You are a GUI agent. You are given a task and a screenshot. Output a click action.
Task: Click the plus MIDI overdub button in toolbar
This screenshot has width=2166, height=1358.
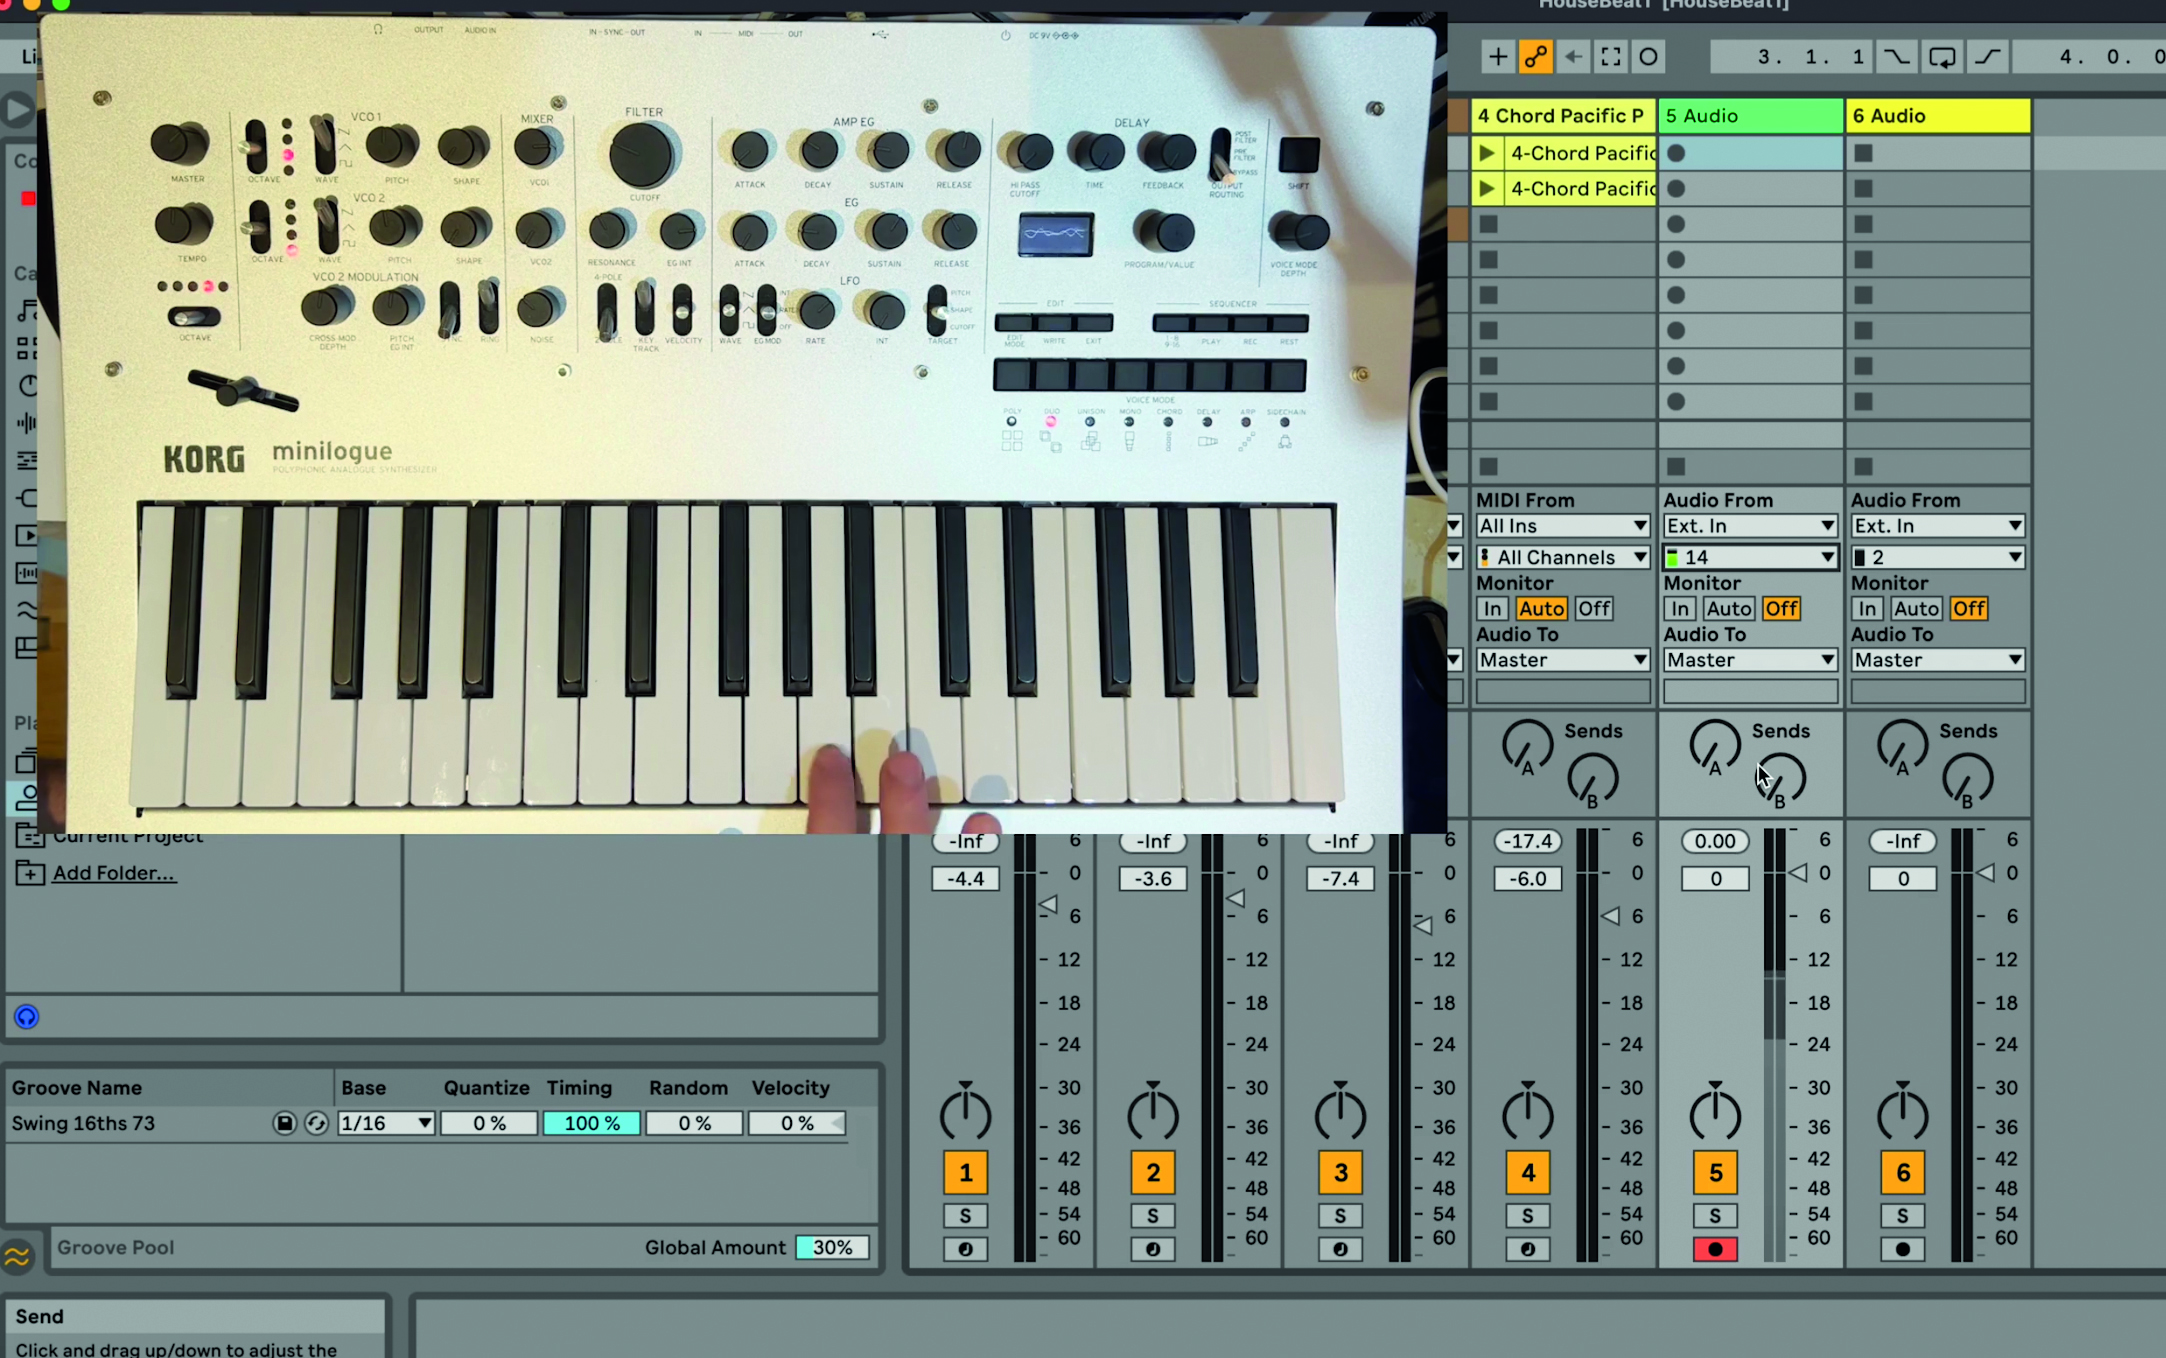pos(1497,57)
